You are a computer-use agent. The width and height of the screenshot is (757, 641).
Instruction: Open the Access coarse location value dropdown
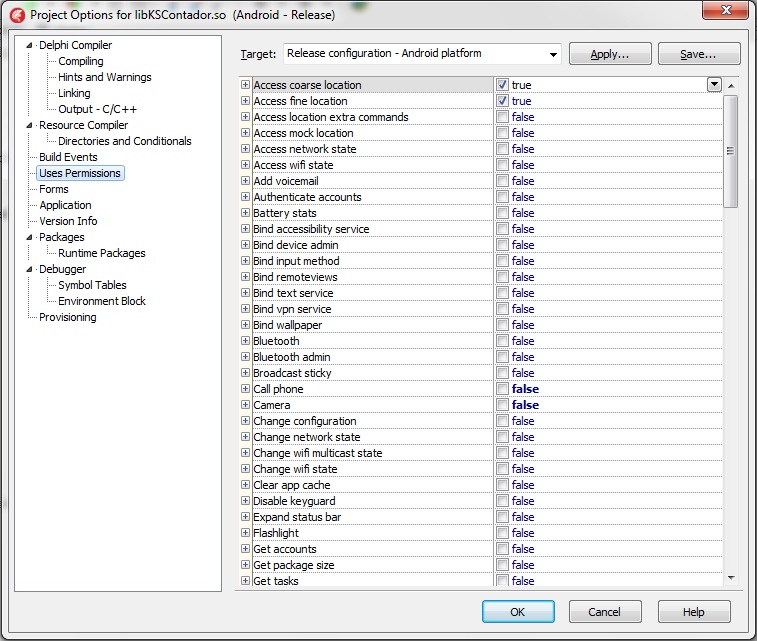click(x=714, y=85)
